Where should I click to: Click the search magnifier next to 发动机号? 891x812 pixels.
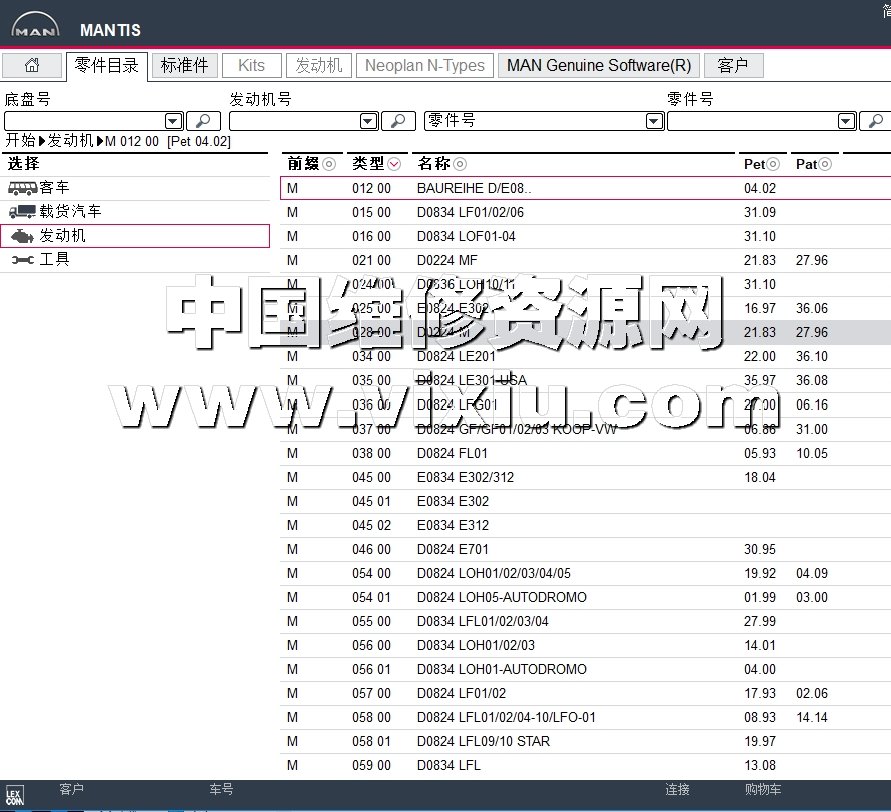coord(398,121)
